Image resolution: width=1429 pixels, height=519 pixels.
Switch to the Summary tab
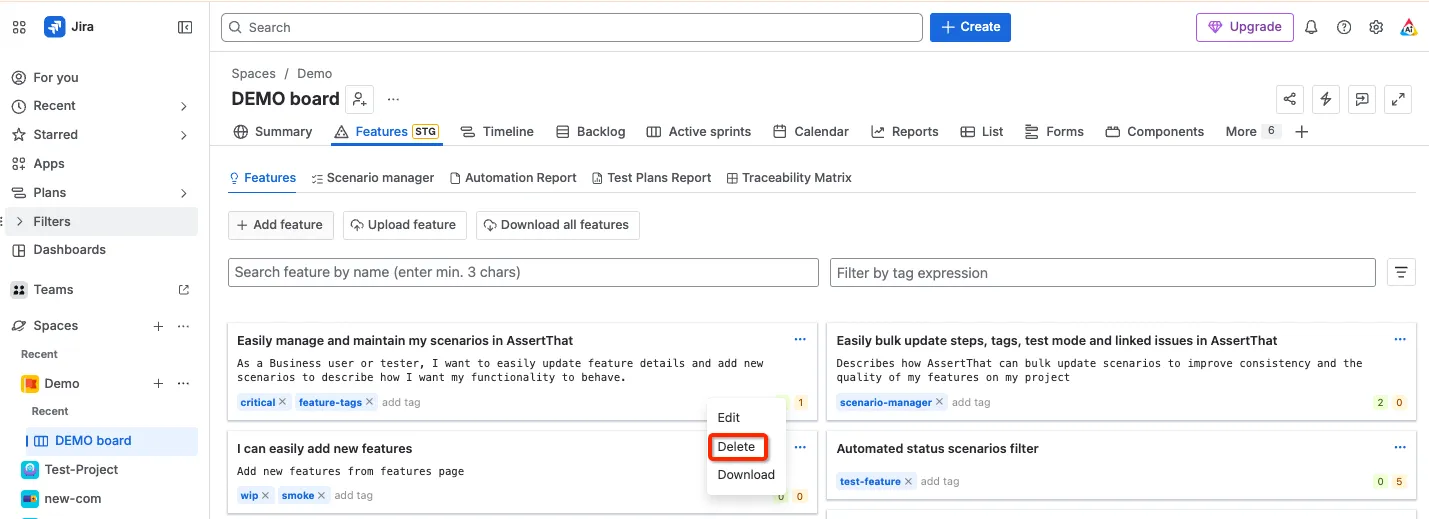pos(272,132)
